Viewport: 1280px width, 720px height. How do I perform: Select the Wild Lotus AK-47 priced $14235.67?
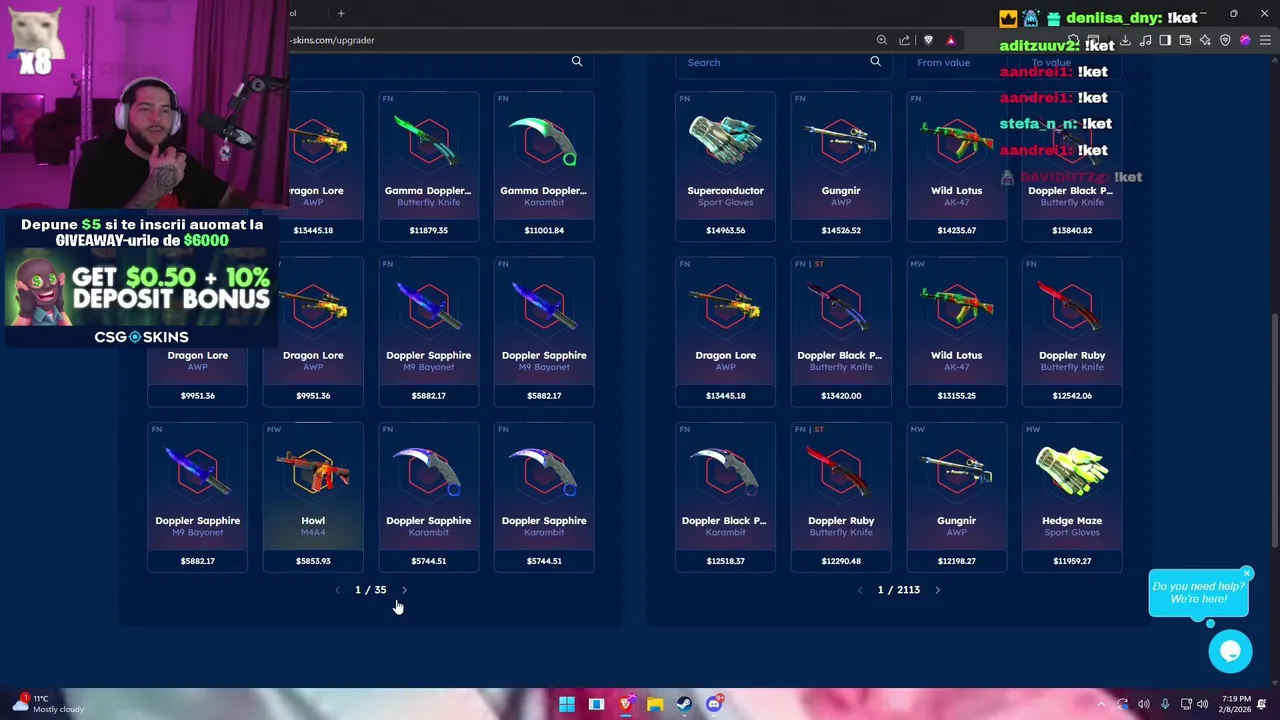(956, 166)
